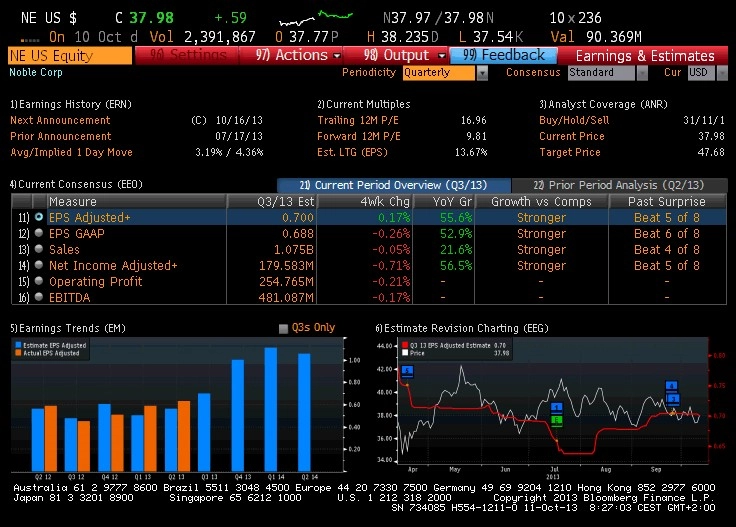Click the Trailing 12M P/E value 16.96

click(x=474, y=120)
